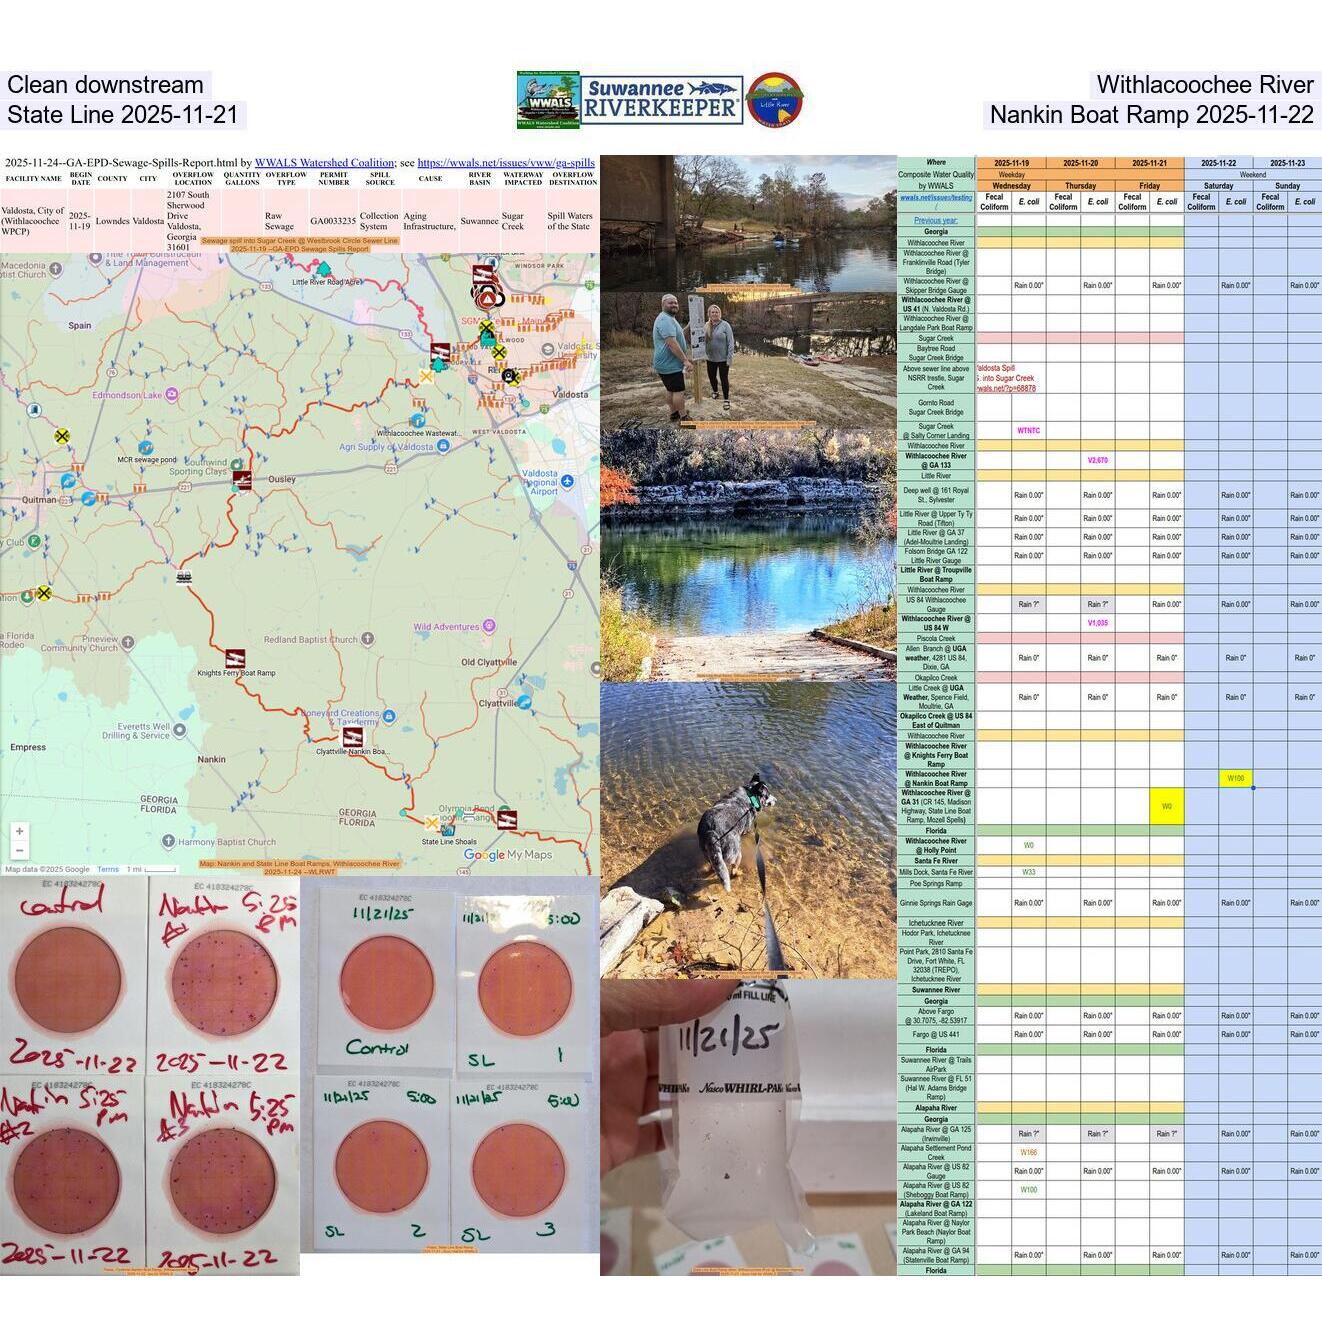This screenshot has width=1322, height=1322.
Task: Click the Agri Supply of Valdosta shopping marker
Action: click(443, 444)
